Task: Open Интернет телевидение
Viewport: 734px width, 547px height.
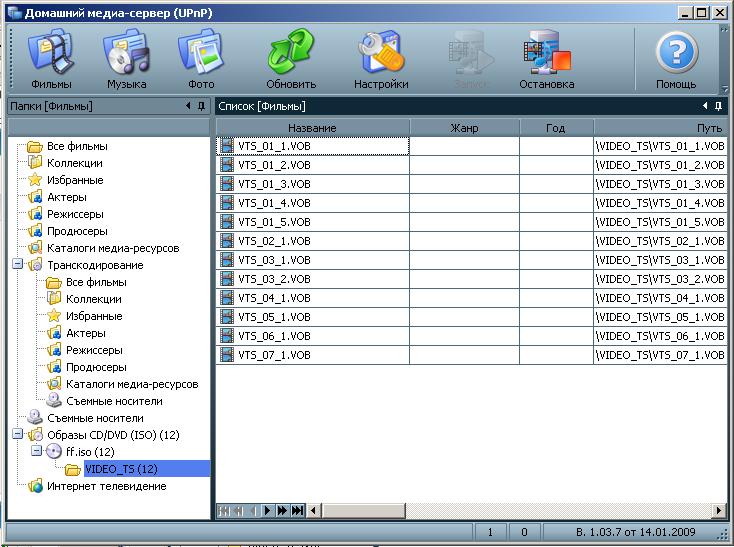Action: (106, 486)
